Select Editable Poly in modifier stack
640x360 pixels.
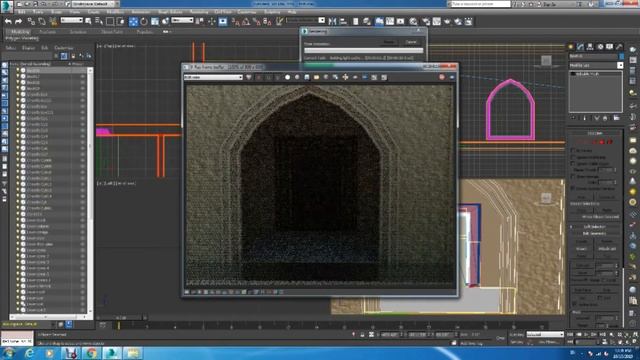[x=588, y=74]
